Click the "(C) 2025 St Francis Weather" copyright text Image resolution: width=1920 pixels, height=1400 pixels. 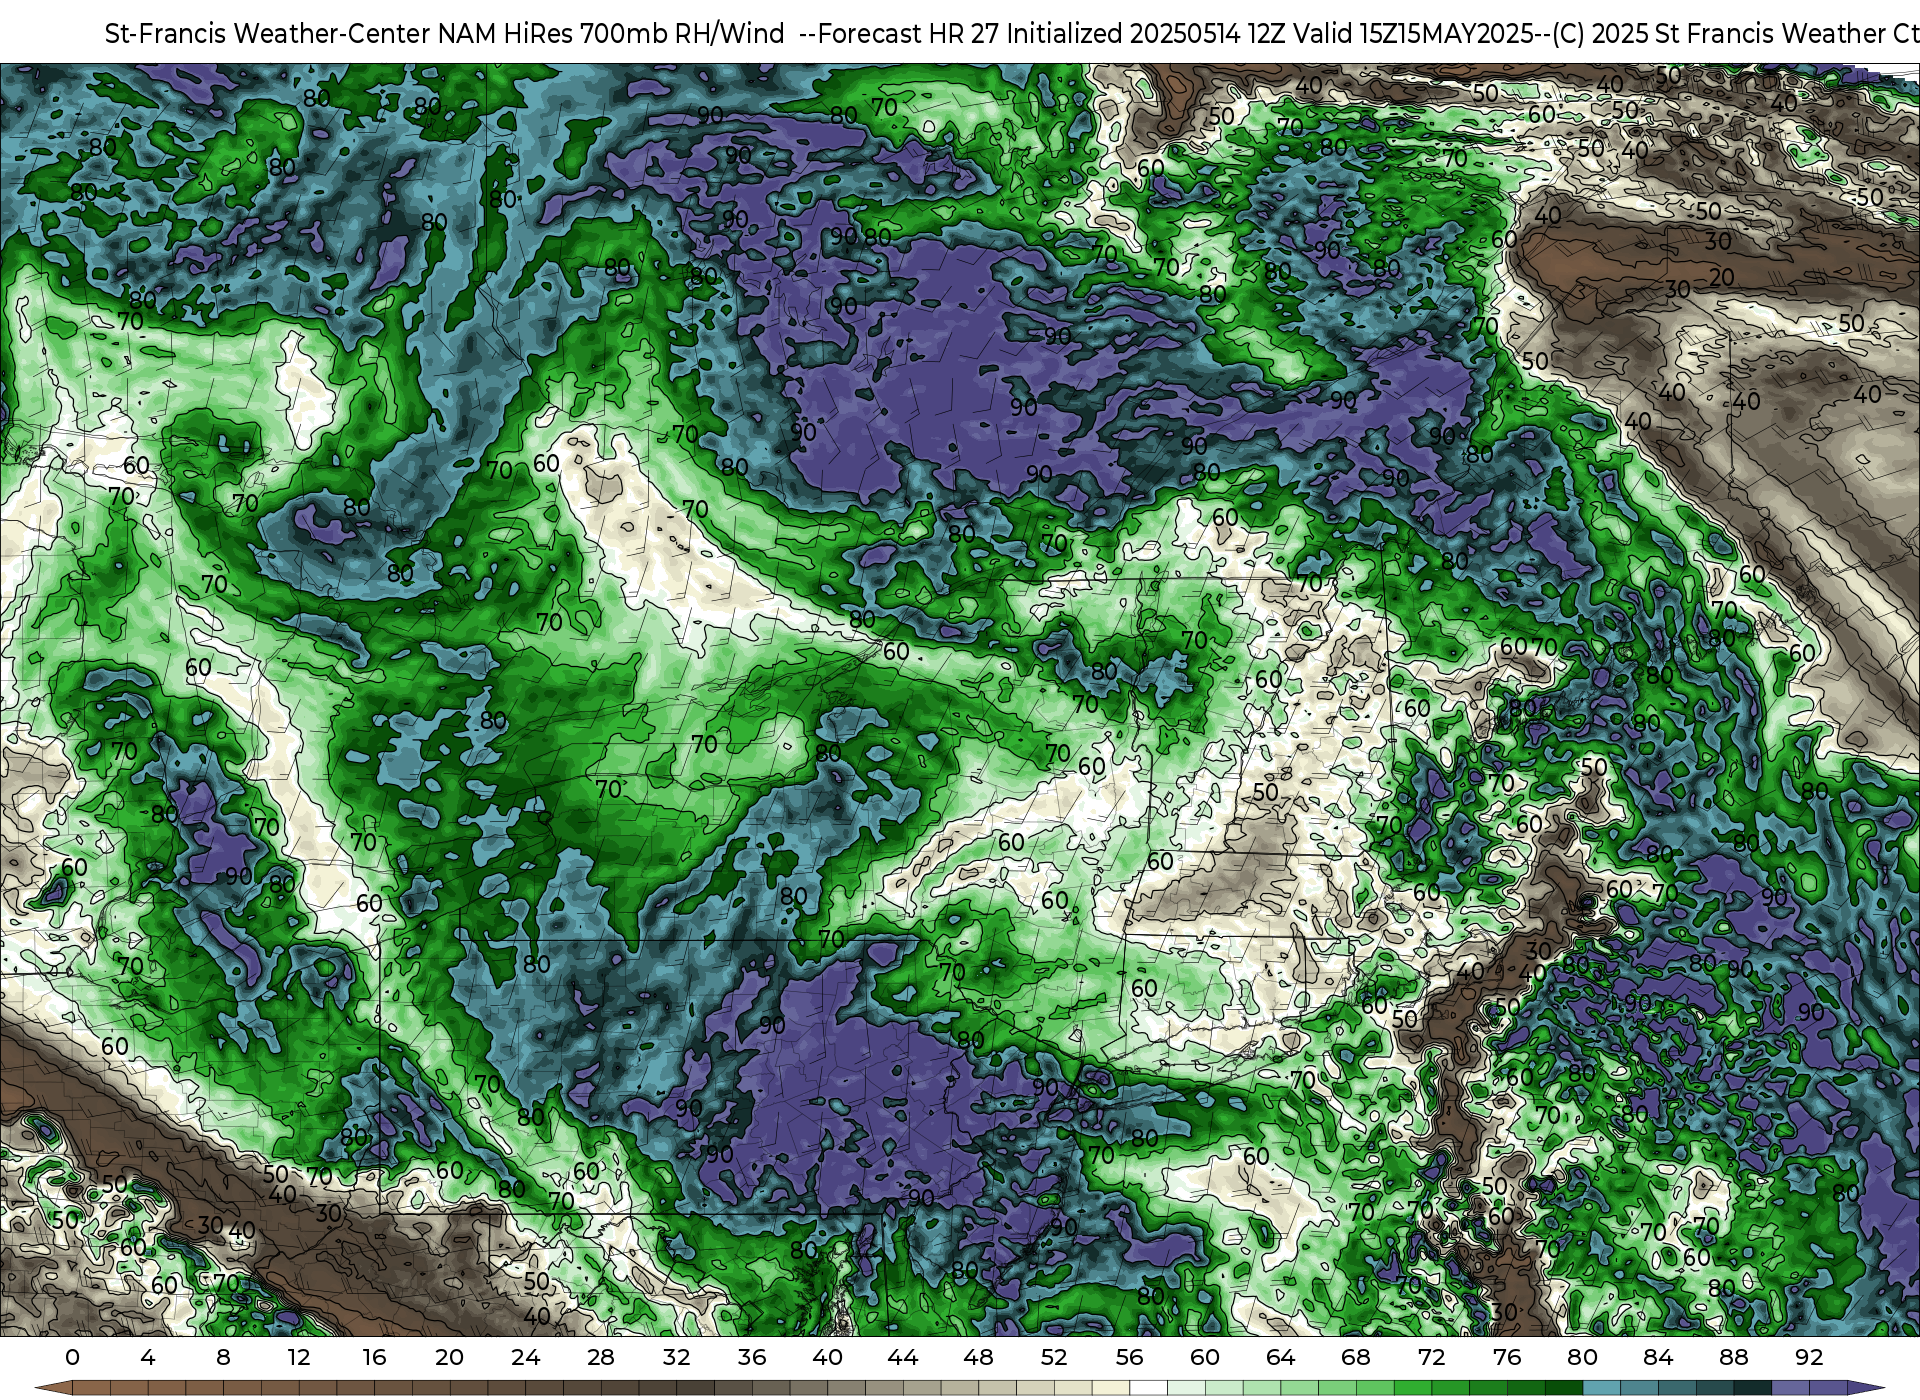point(1718,34)
